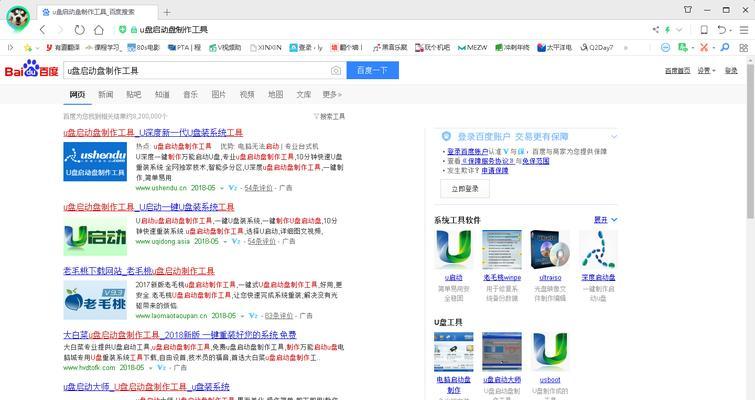The image size is (755, 400).
Task: Open the 黑喜乐窝 bookmark
Action: point(390,48)
